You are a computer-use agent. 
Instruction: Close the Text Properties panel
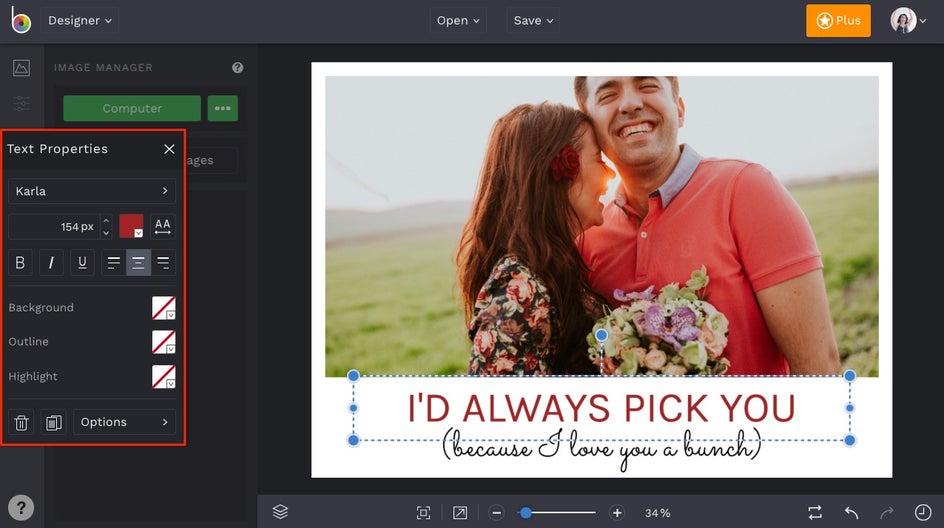point(169,149)
